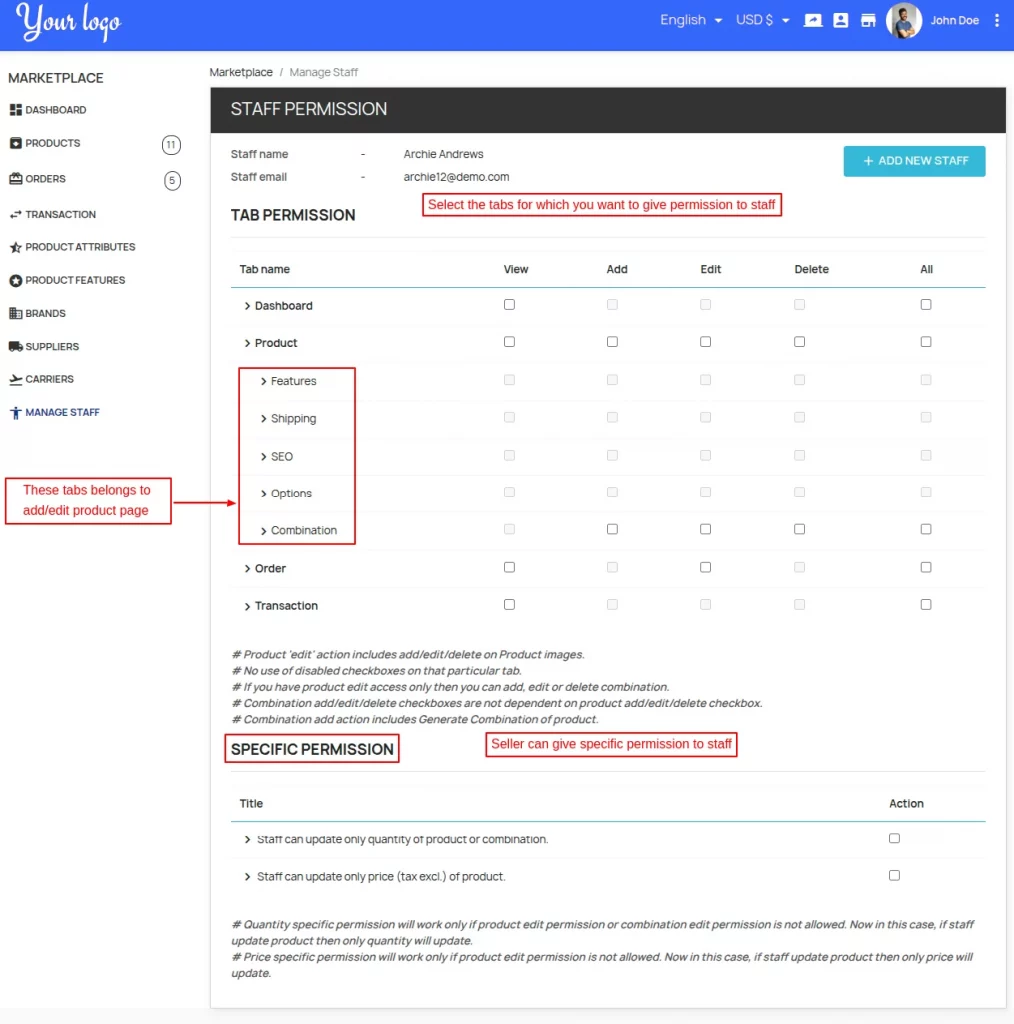Tick quantity-only update permission checkbox
Image resolution: width=1014 pixels, height=1024 pixels.
point(895,838)
